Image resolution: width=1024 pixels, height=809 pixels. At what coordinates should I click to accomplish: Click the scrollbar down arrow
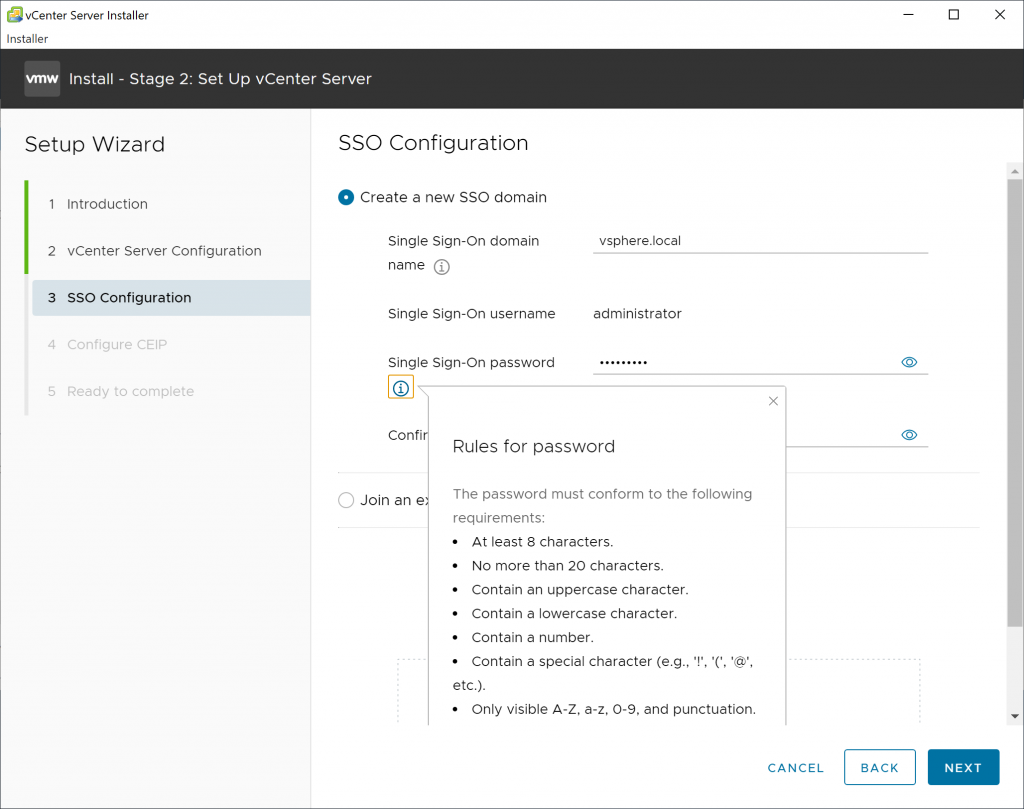(x=1014, y=716)
